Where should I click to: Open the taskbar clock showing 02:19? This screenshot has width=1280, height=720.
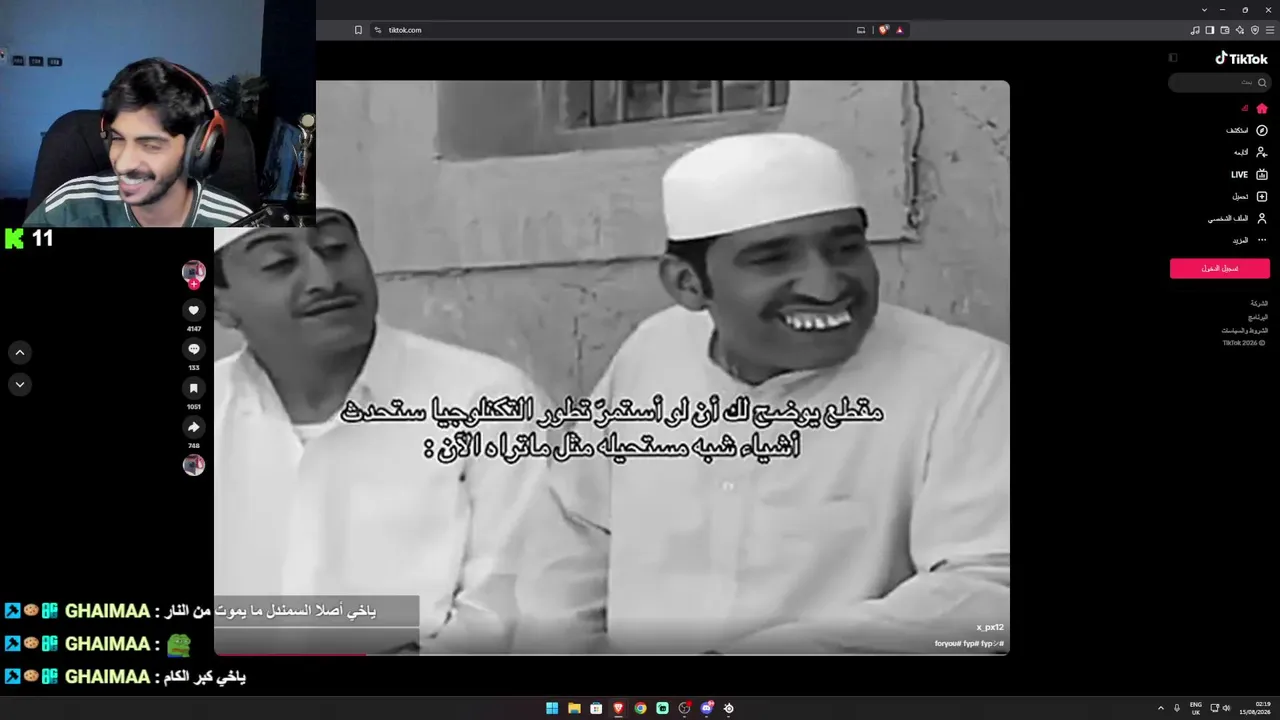click(x=1255, y=708)
